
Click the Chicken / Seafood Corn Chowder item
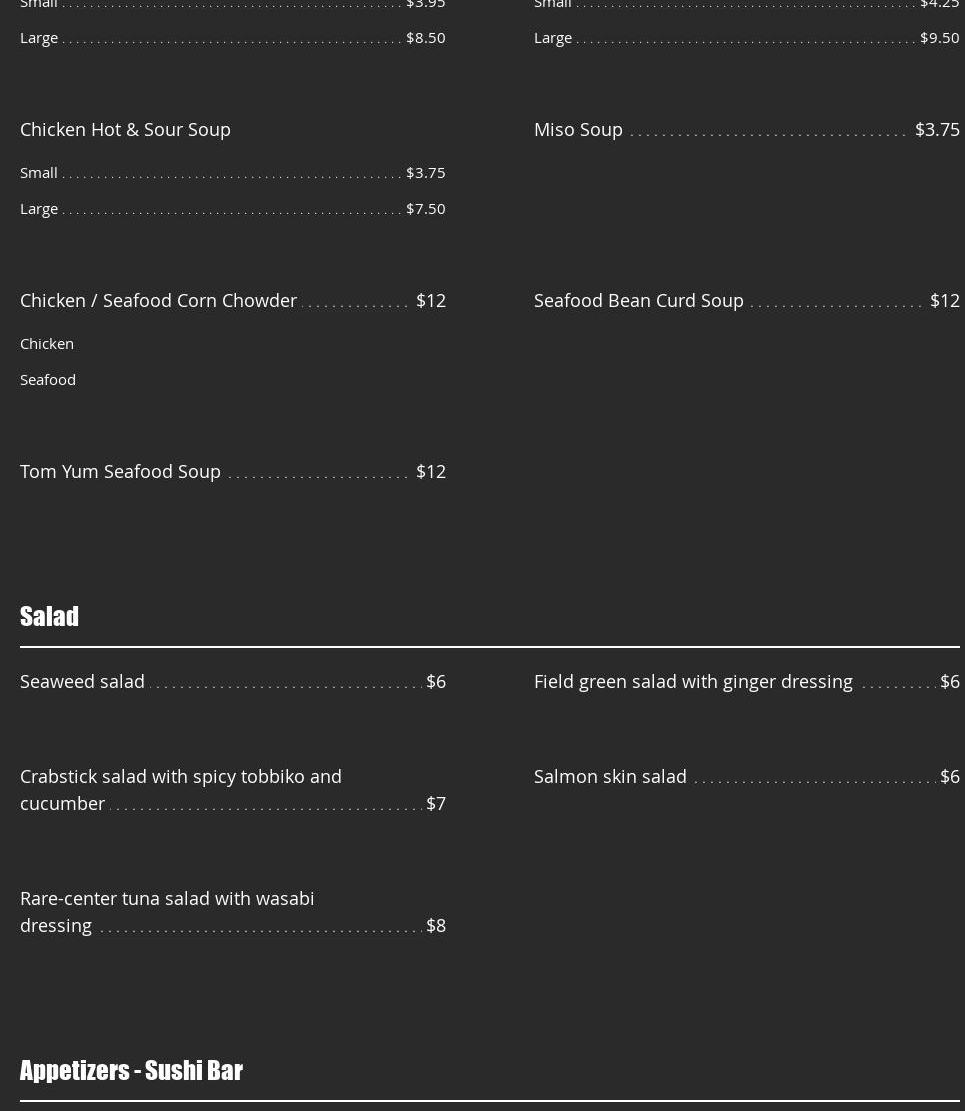click(x=158, y=300)
